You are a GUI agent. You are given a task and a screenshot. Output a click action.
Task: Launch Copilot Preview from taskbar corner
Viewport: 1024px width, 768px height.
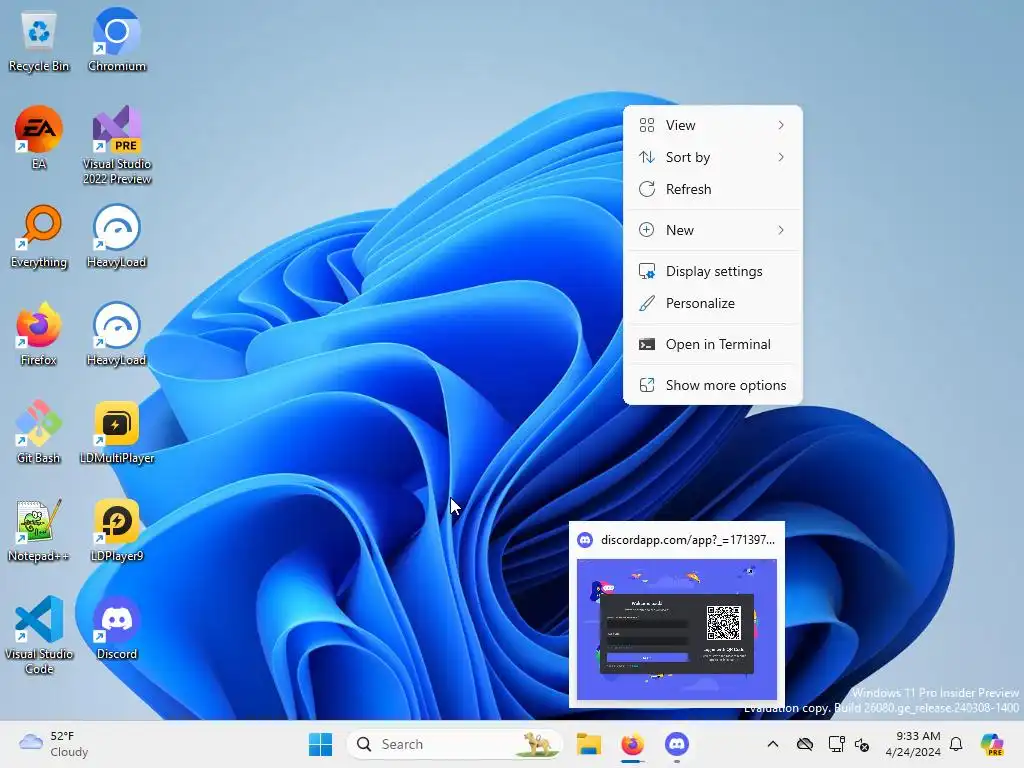click(992, 744)
